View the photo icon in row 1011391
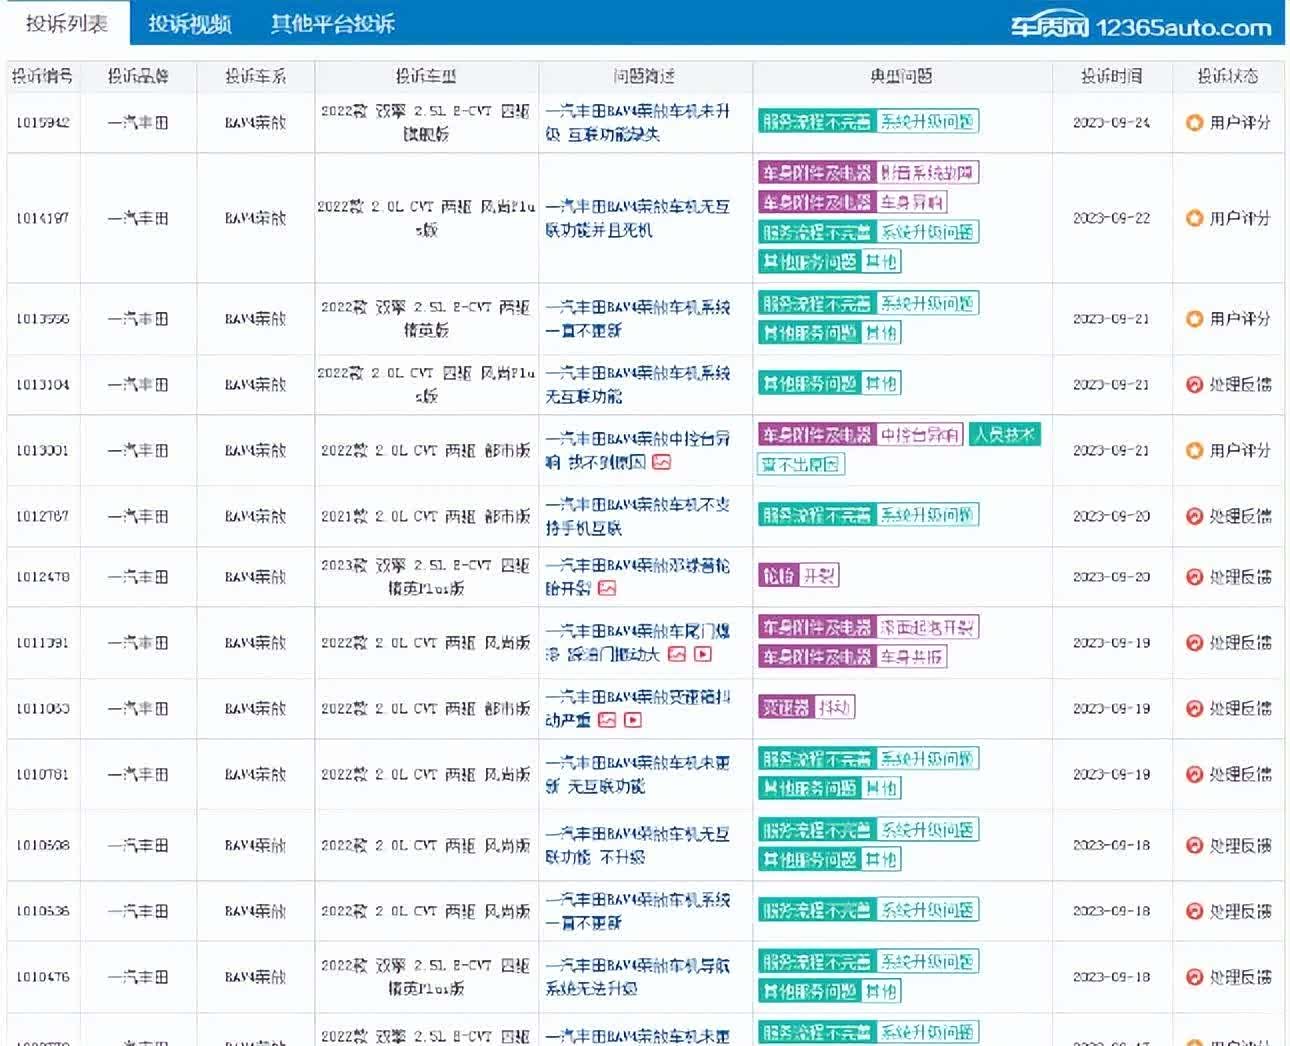Viewport: 1290px width, 1046px height. point(677,655)
